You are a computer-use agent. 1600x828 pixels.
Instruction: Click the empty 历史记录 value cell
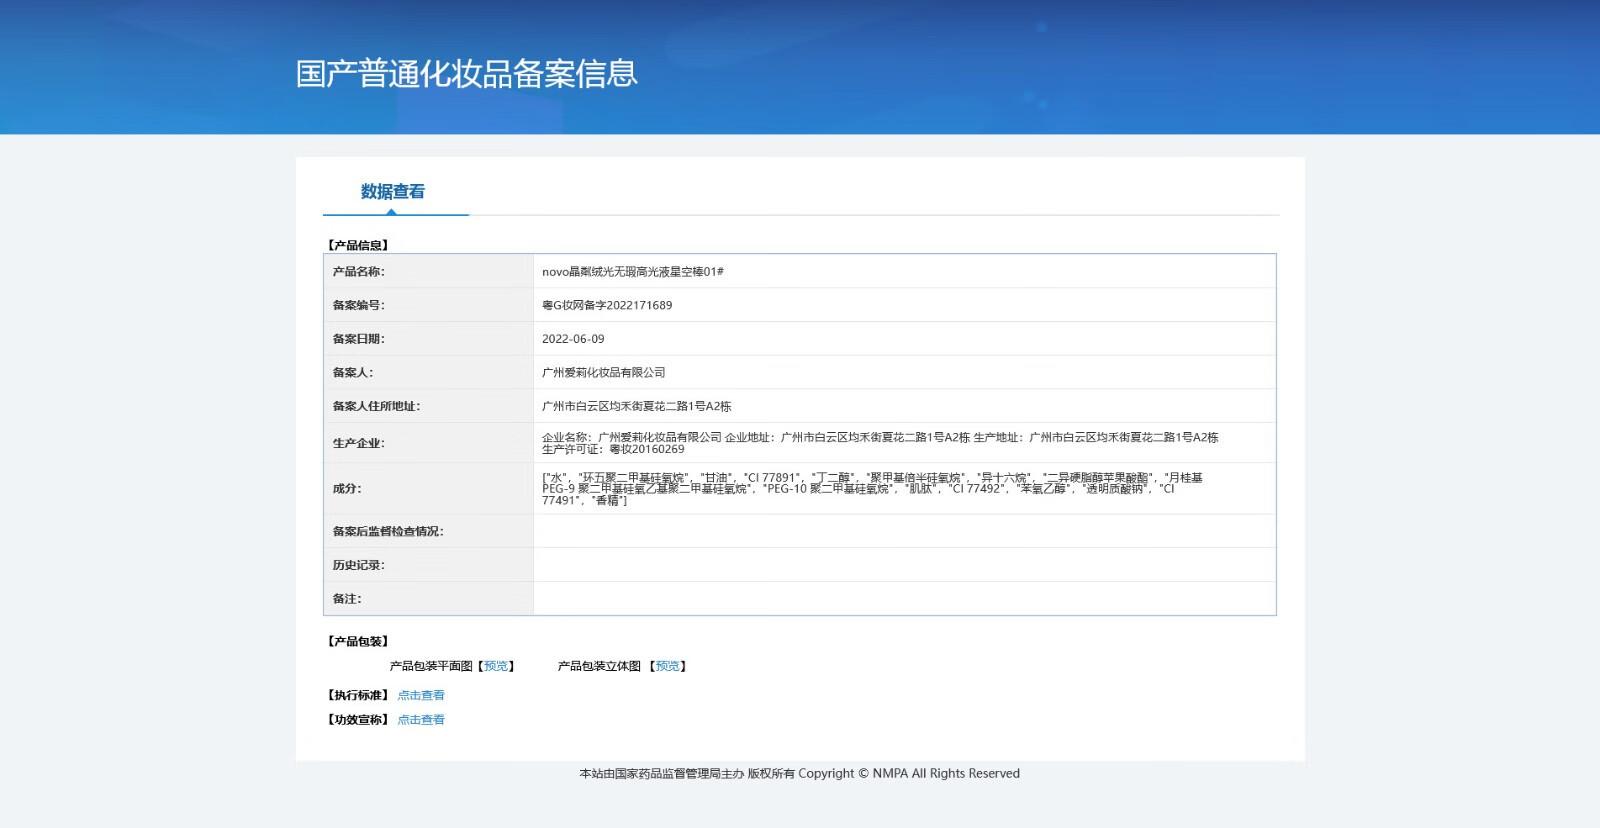coord(904,565)
